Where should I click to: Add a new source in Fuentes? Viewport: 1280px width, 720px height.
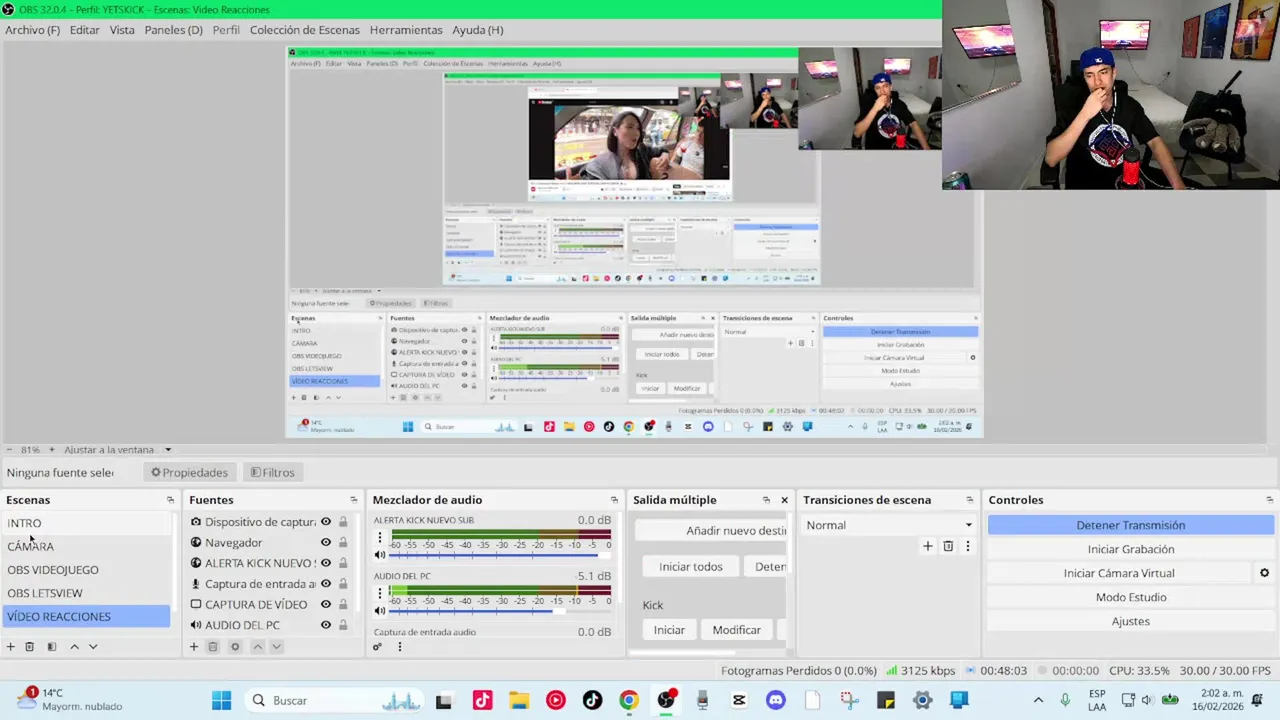click(194, 647)
